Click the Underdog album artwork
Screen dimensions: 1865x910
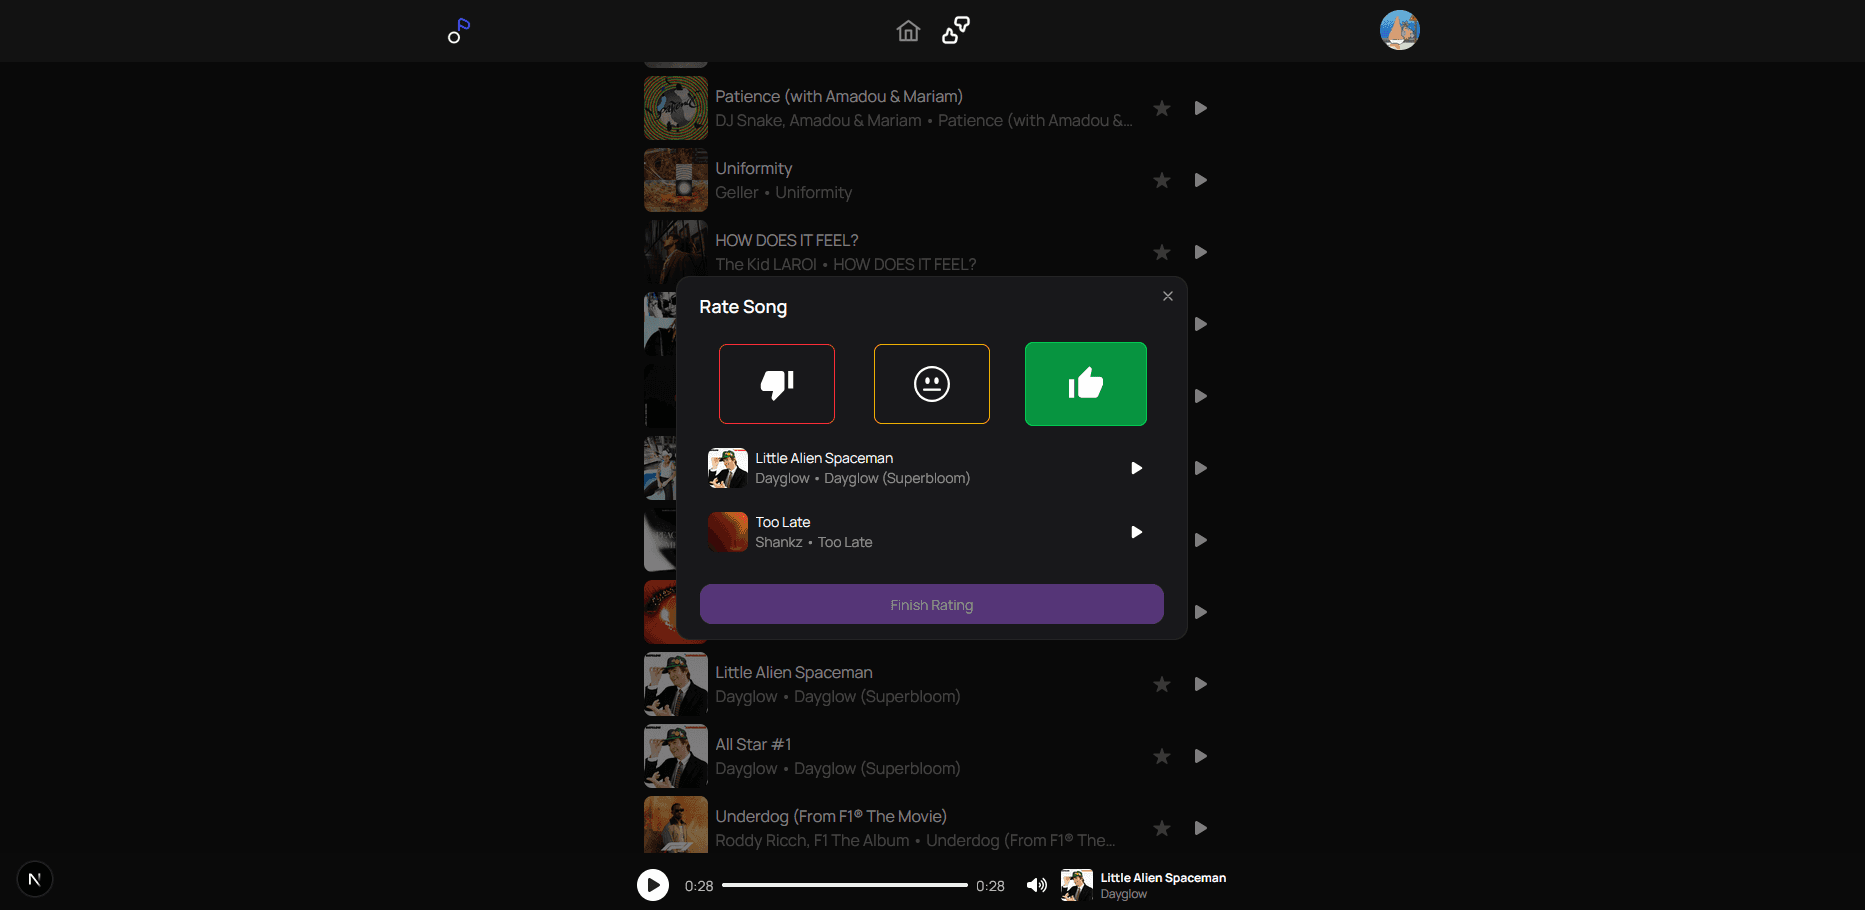click(676, 824)
